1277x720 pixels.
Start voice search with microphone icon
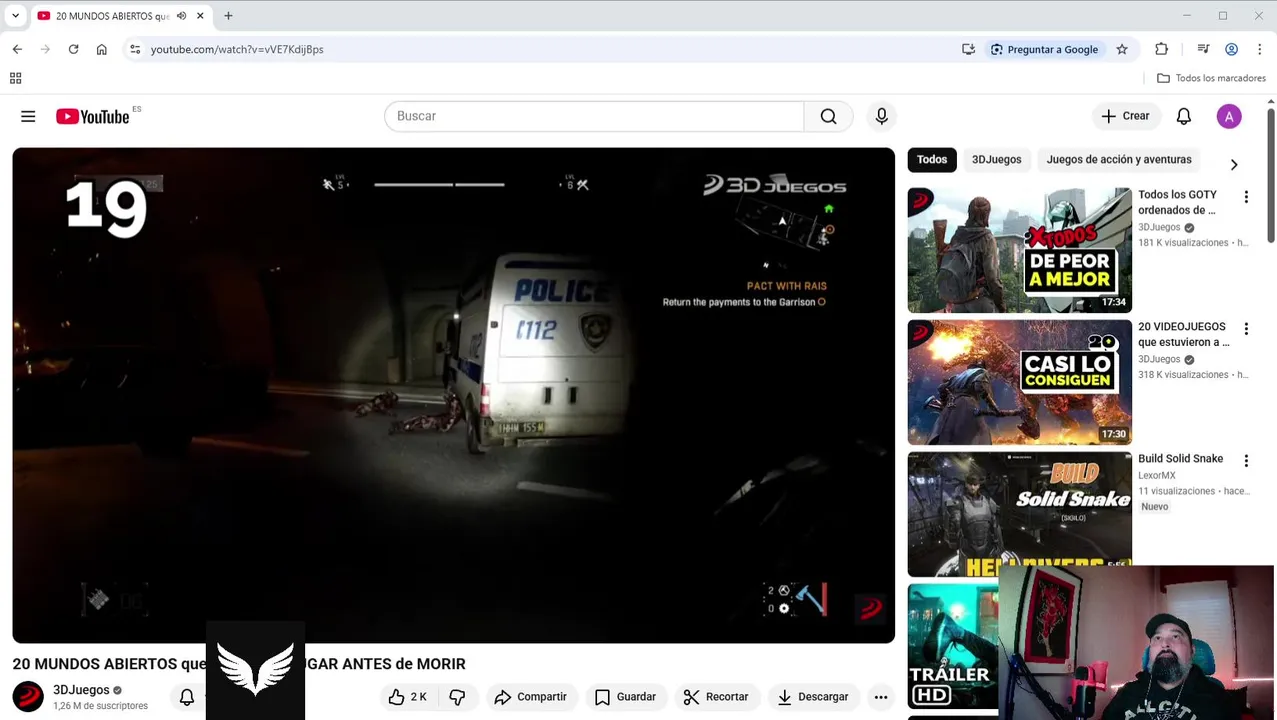[x=881, y=116]
